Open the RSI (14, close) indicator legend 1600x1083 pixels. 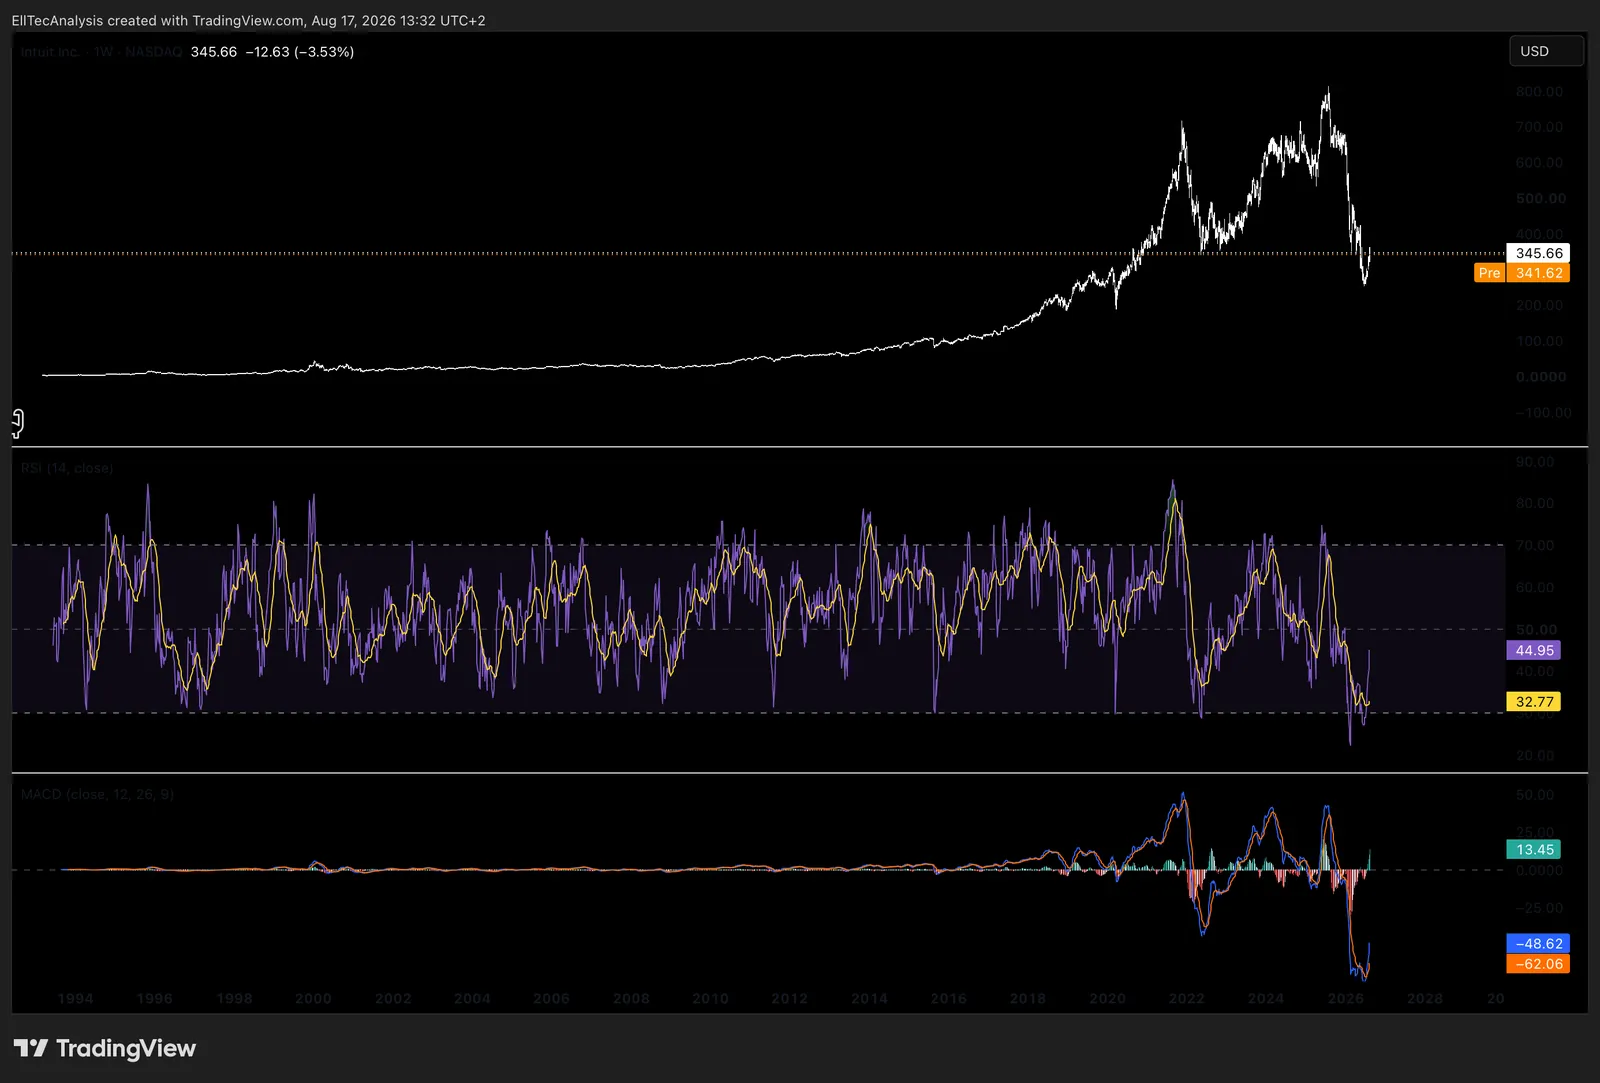click(67, 468)
